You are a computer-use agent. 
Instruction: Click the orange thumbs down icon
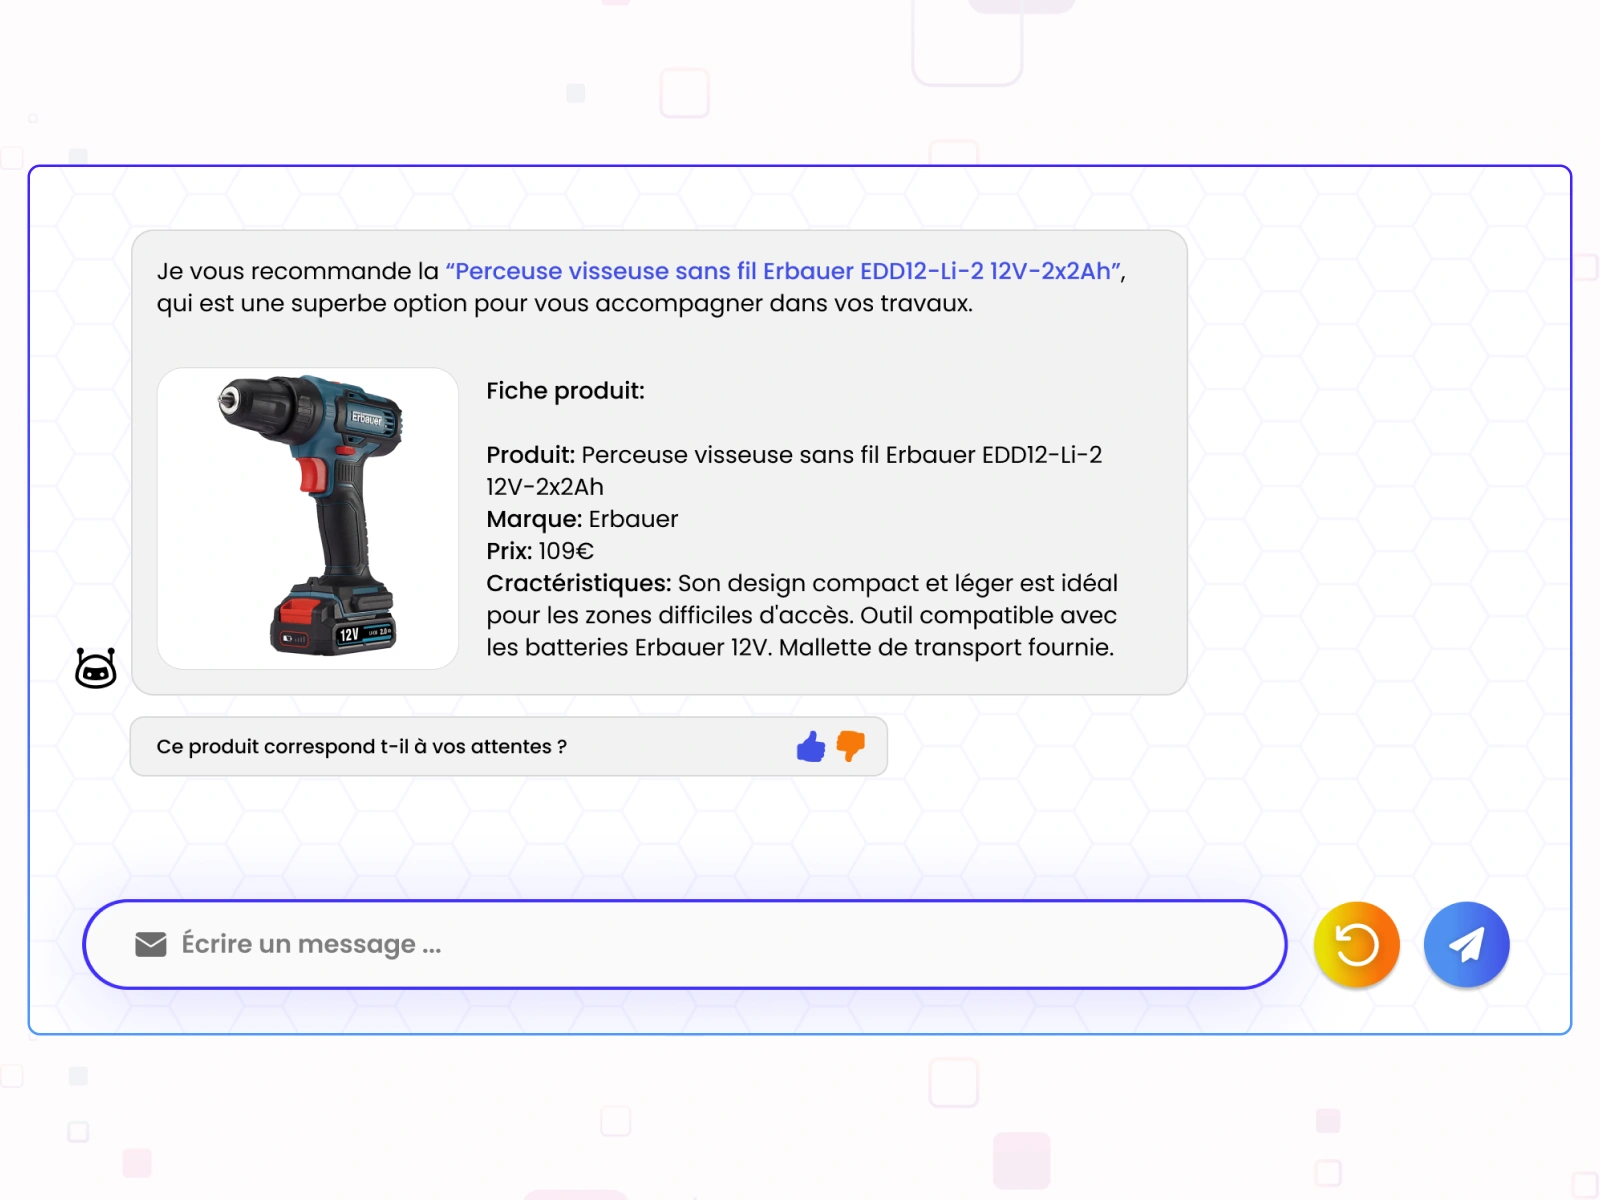[x=851, y=746]
